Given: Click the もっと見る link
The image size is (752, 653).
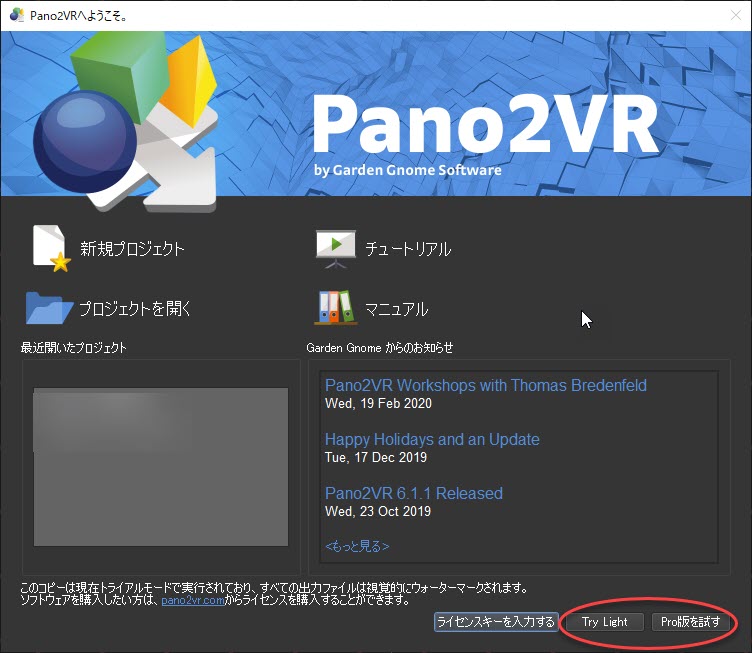Looking at the screenshot, I should (x=357, y=546).
